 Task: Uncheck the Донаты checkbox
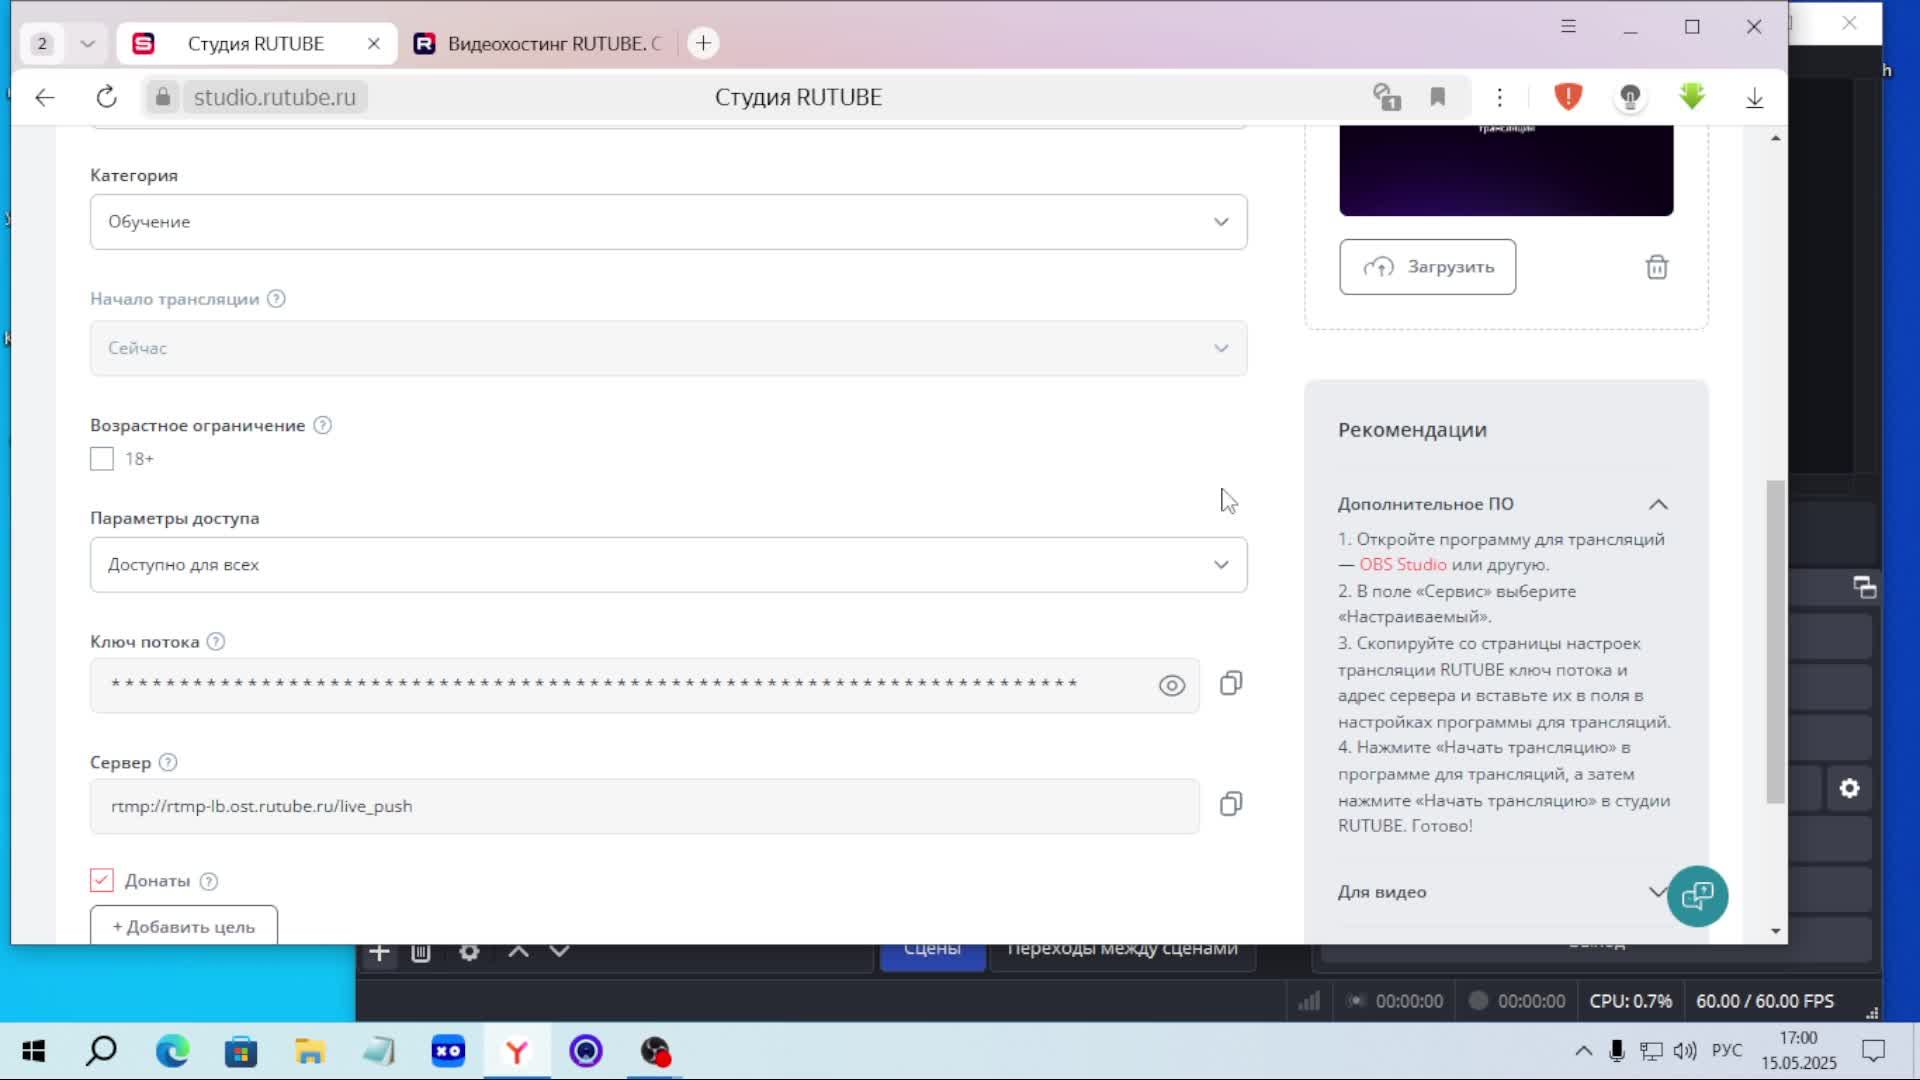click(102, 881)
